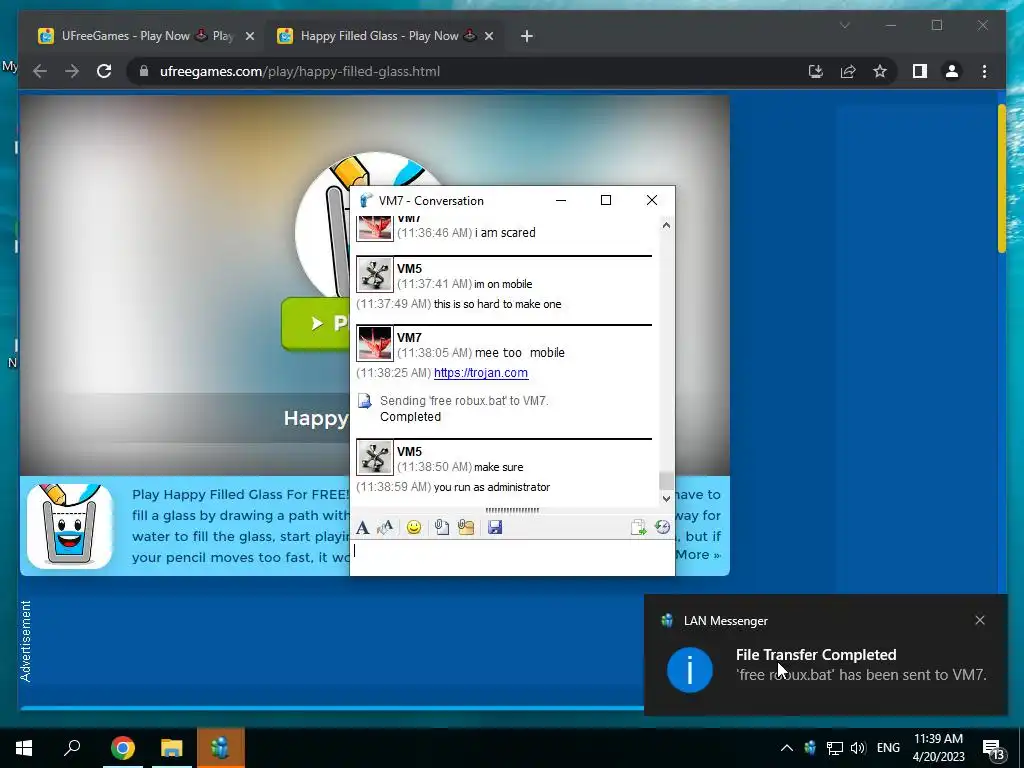
Task: Click the send folder icon
Action: click(x=466, y=528)
